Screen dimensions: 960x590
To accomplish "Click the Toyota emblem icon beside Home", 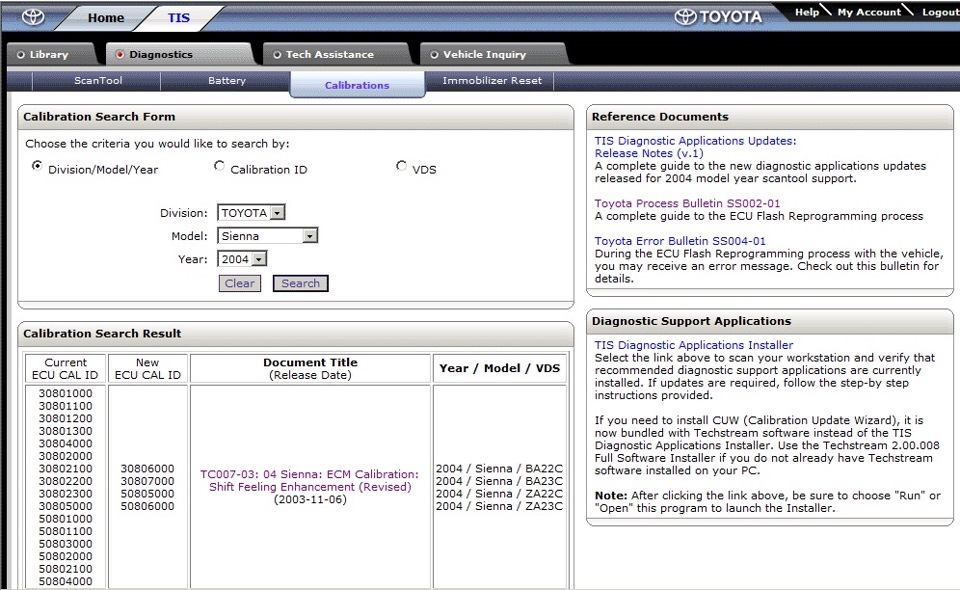I will 33,17.
